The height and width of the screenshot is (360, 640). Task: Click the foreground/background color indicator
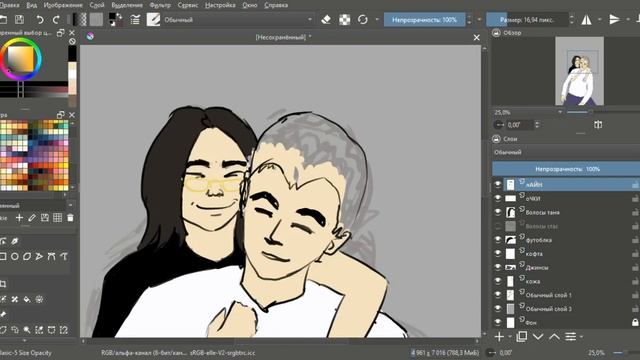point(116,20)
